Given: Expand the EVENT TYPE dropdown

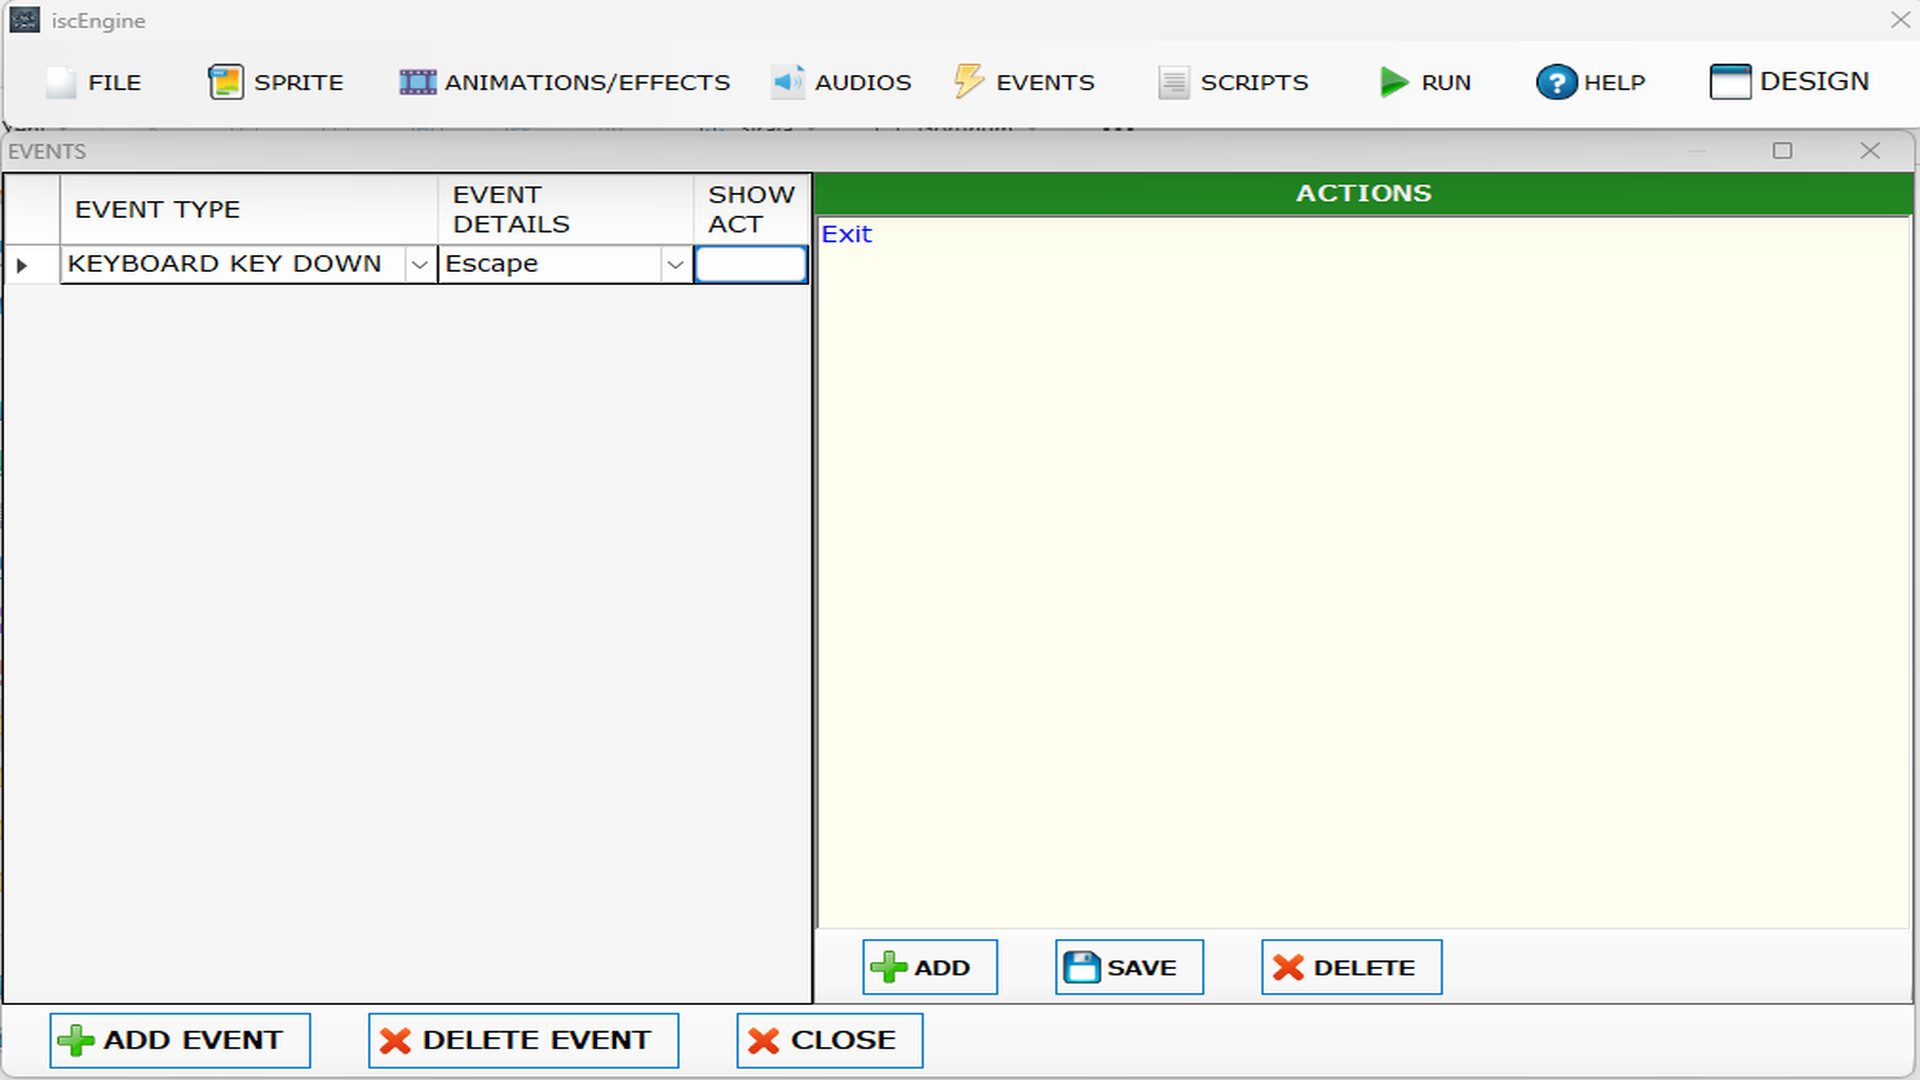Looking at the screenshot, I should (x=420, y=264).
